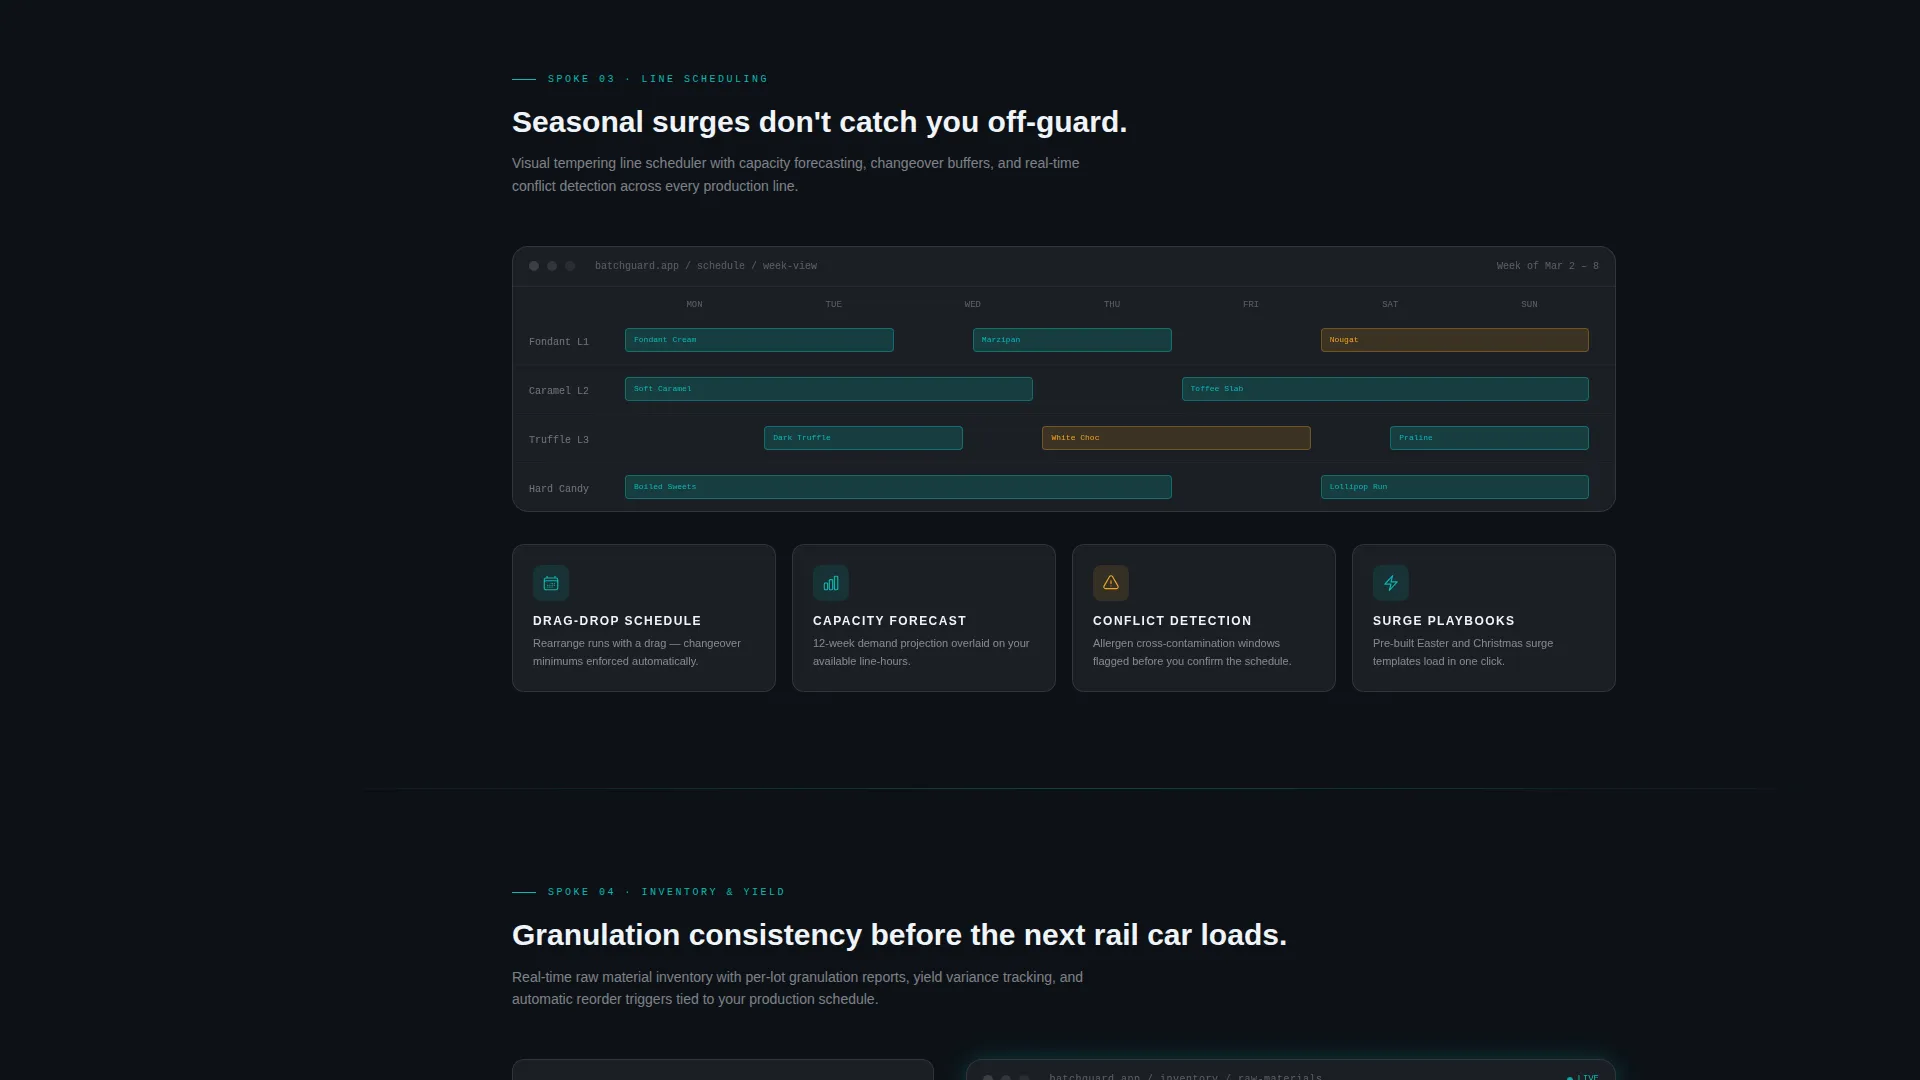The image size is (1920, 1080).
Task: Select the Soft Caramel schedule block
Action: [x=829, y=389]
